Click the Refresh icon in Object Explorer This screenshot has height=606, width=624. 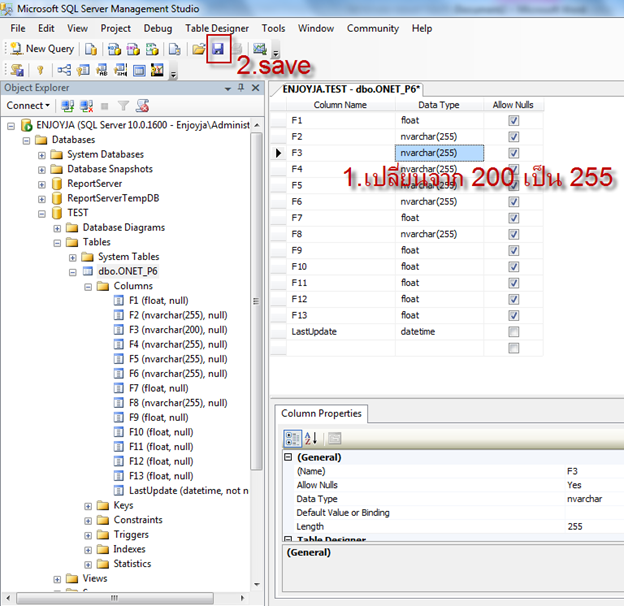142,106
